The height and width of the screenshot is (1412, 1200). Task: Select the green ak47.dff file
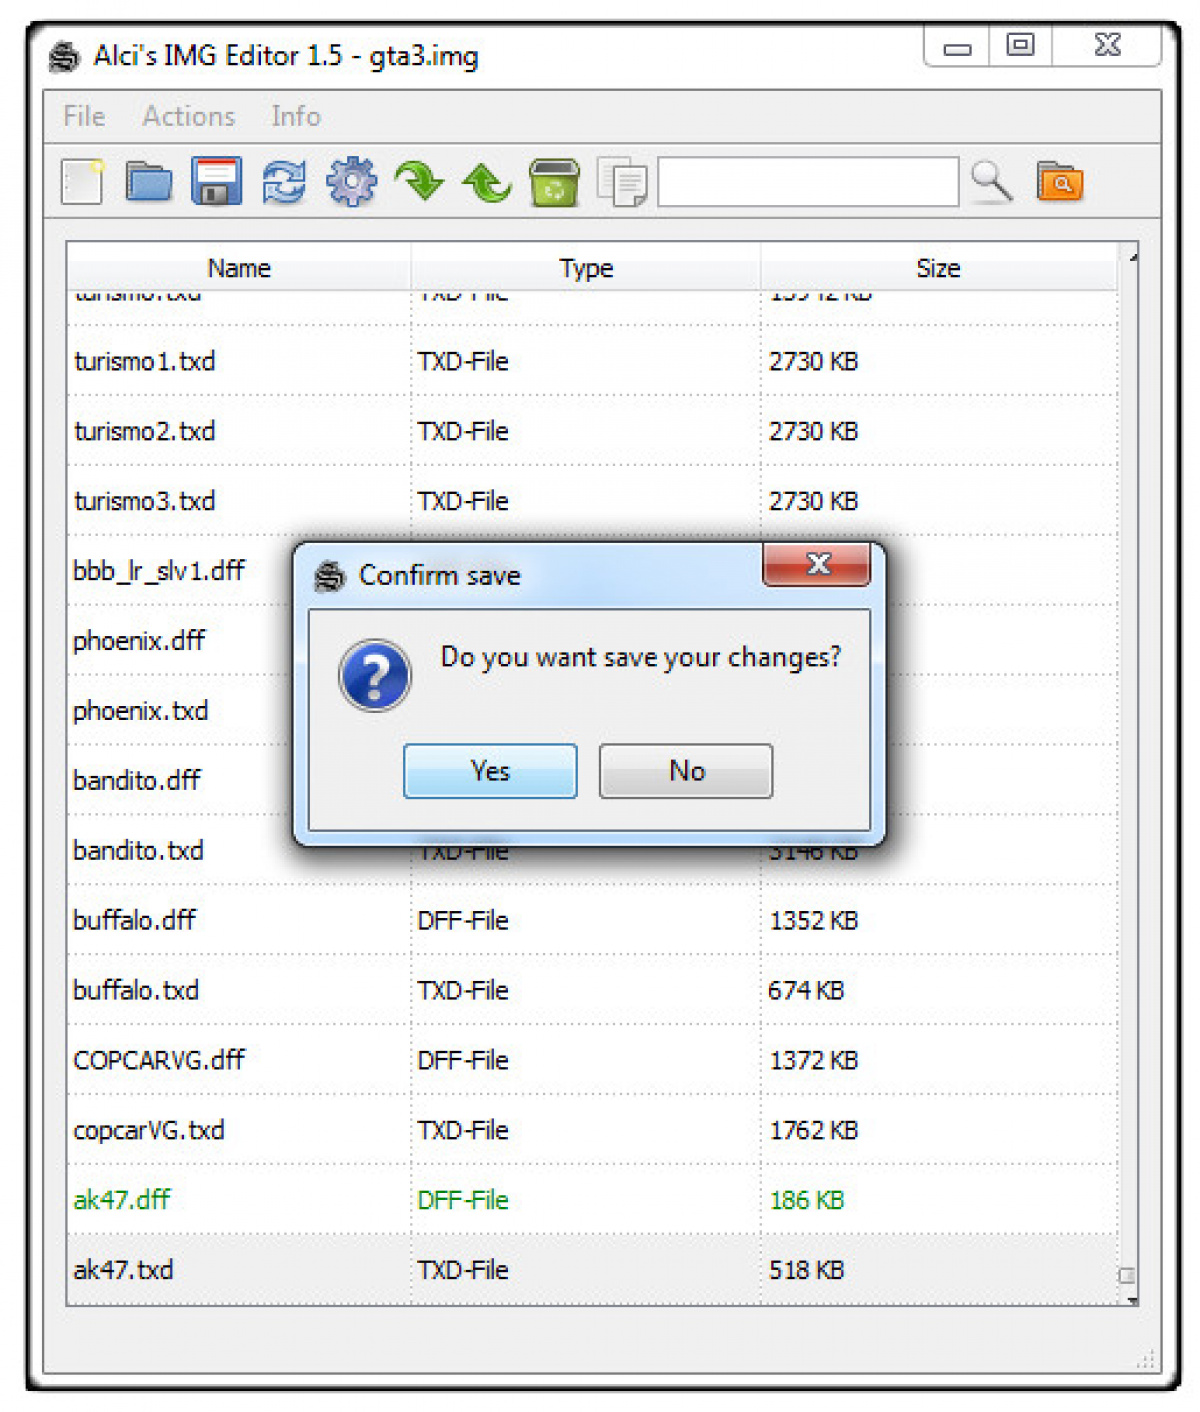(122, 1200)
